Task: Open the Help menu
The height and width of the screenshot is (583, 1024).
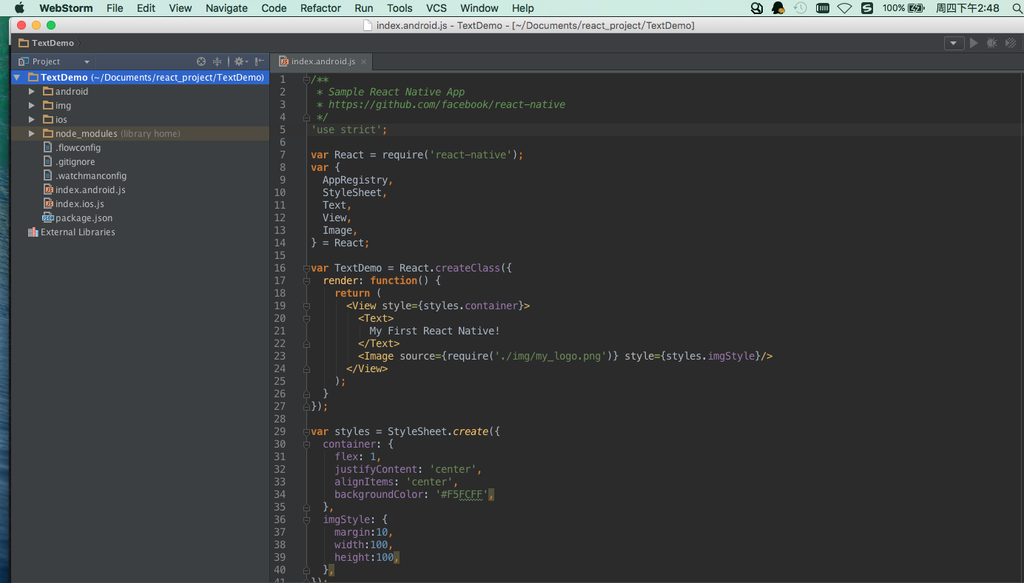Action: (x=522, y=8)
